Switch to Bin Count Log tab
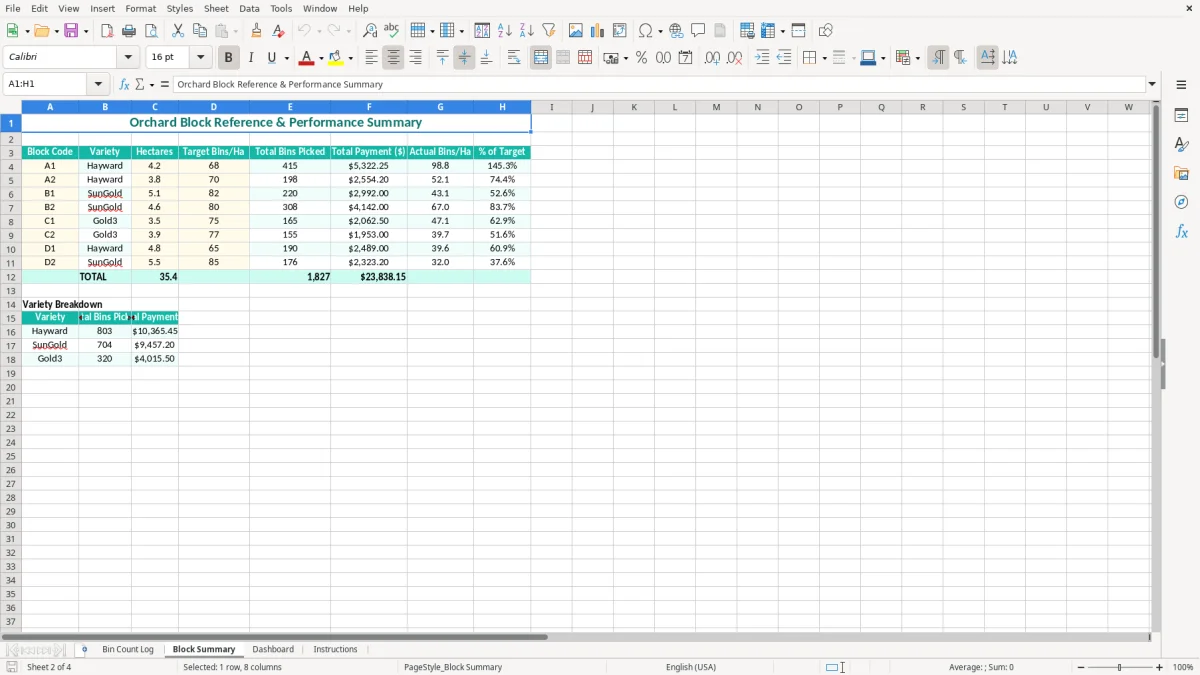This screenshot has height=675, width=1200. [128, 649]
